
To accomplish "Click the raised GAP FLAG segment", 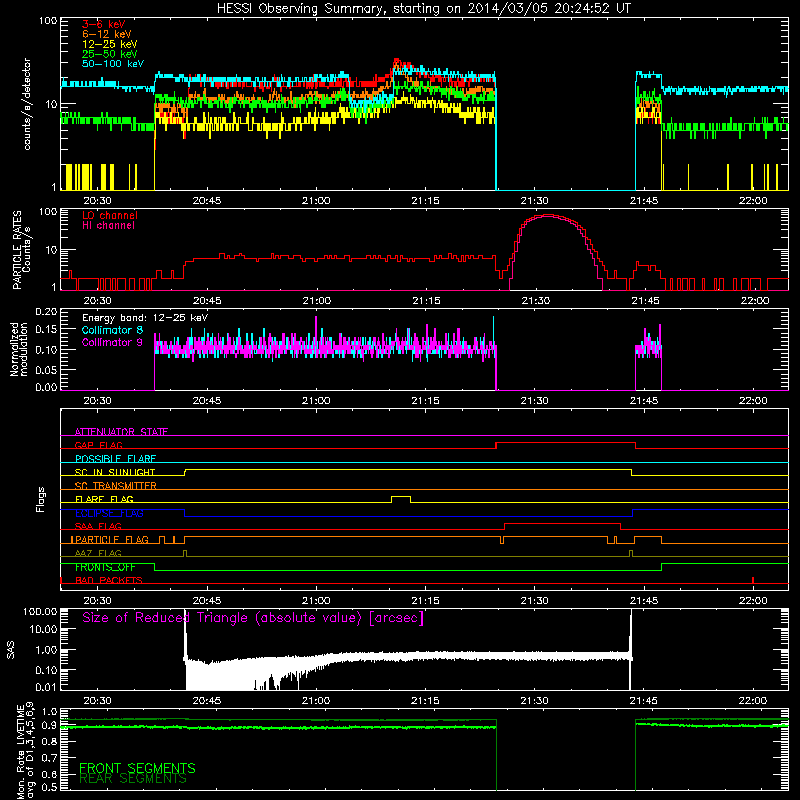I will pyautogui.click(x=566, y=443).
